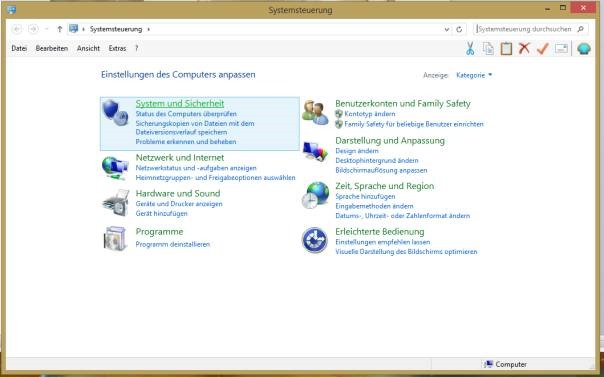Expand chevron after Systemsteuerung in breadcrumb

pos(149,29)
